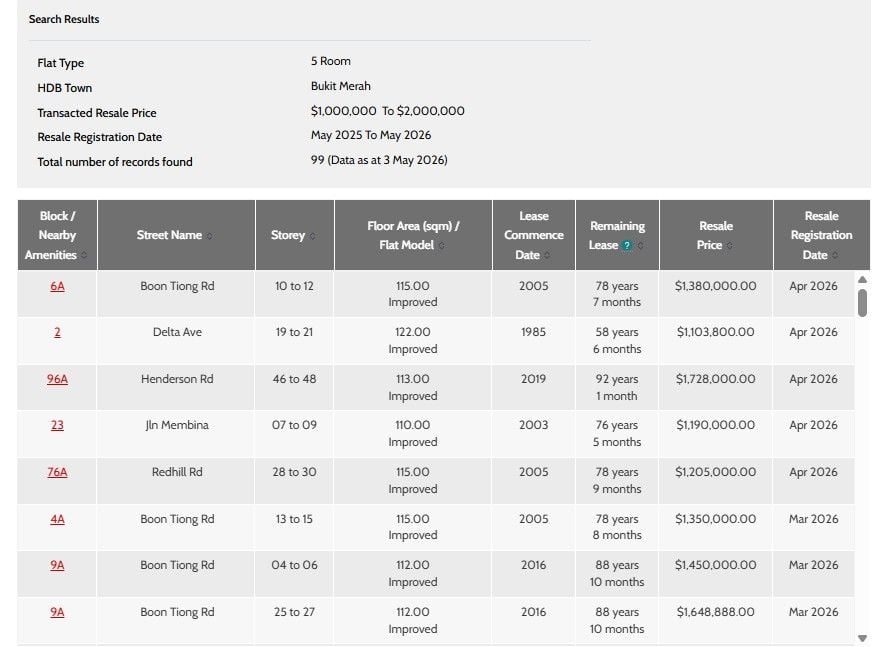Screen dimensions: 888x647
Task: Sort by Resale Registration Date arrows
Action: point(835,256)
